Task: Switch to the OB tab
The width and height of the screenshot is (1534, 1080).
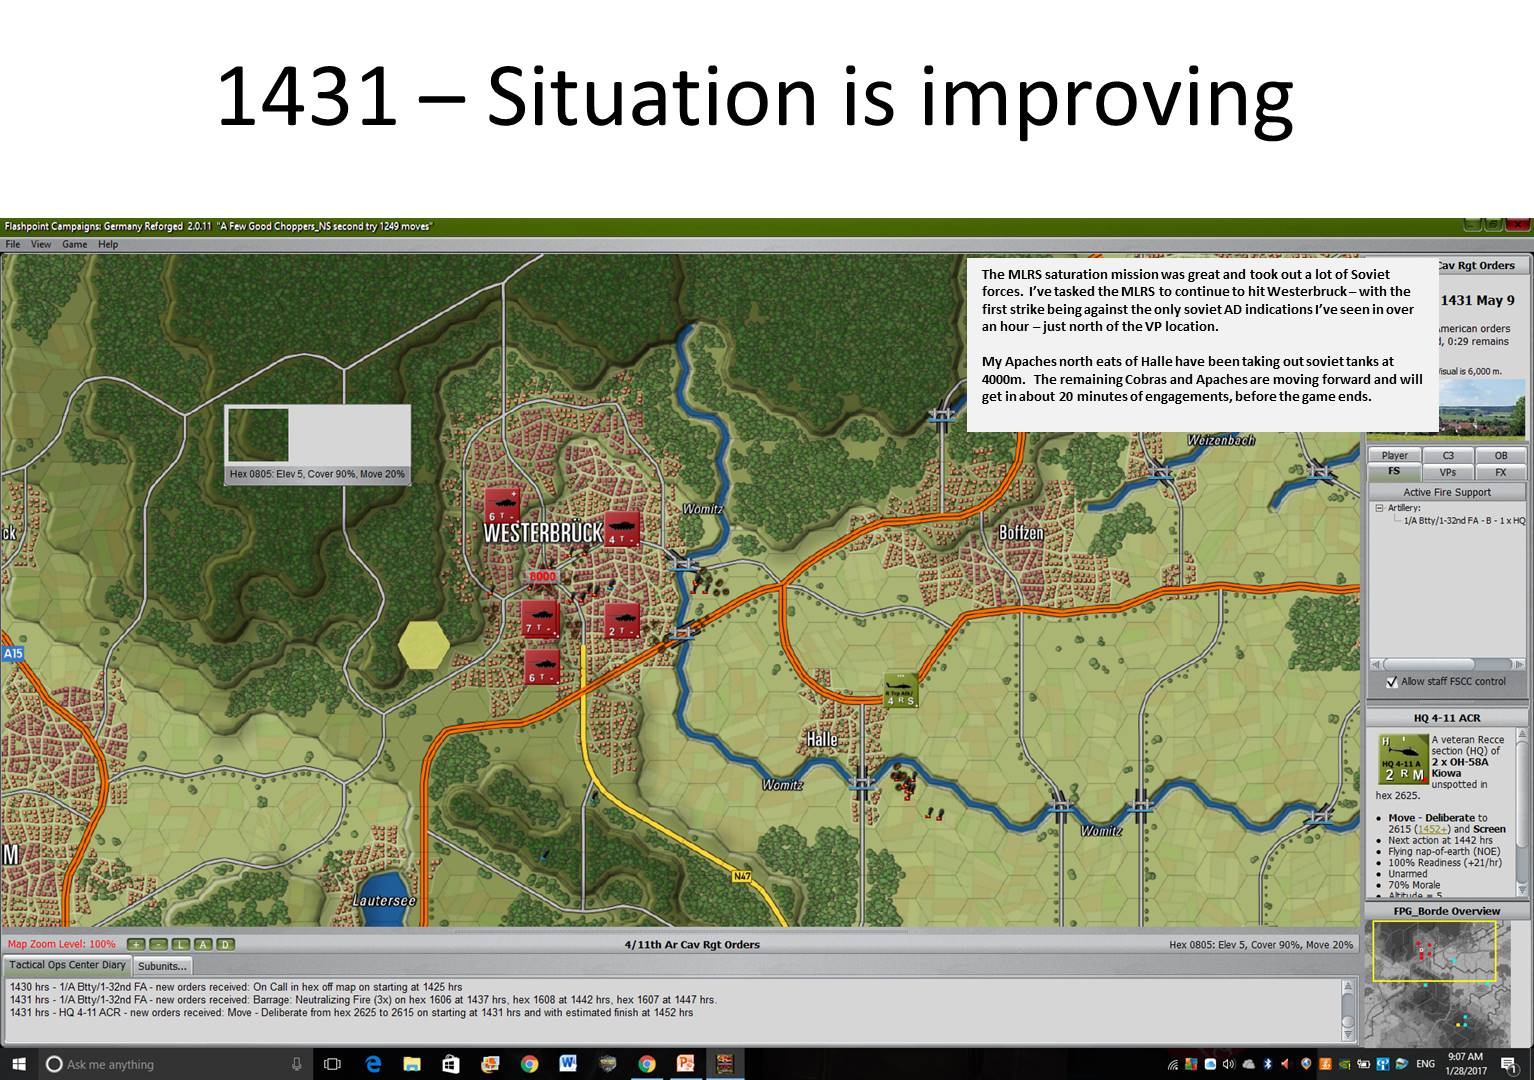Action: tap(1501, 456)
